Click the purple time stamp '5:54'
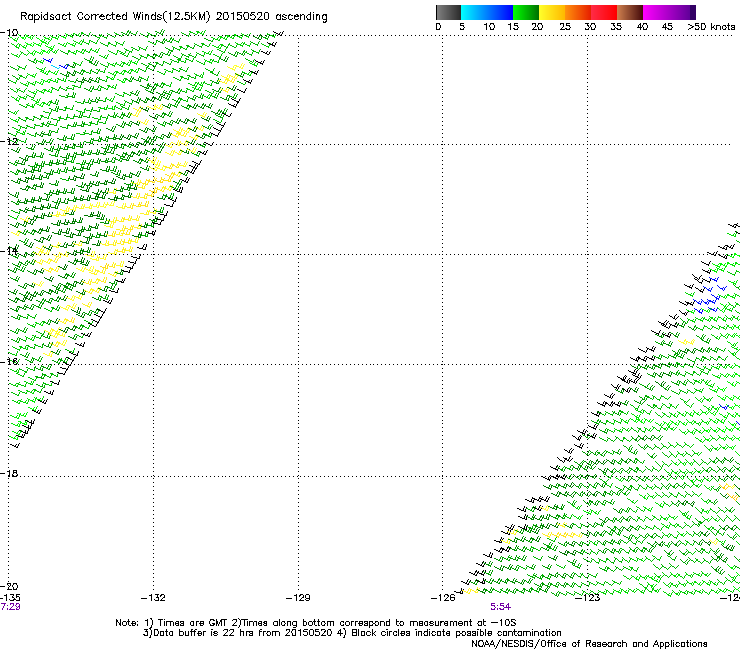The width and height of the screenshot is (740, 650). [x=500, y=607]
